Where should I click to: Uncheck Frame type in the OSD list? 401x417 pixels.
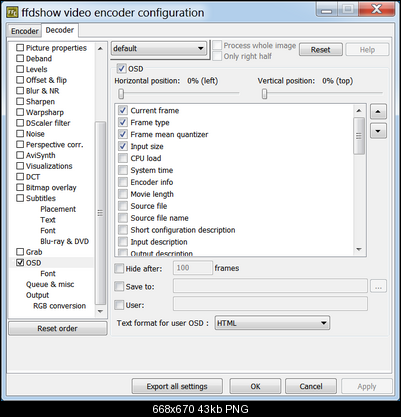coord(123,122)
